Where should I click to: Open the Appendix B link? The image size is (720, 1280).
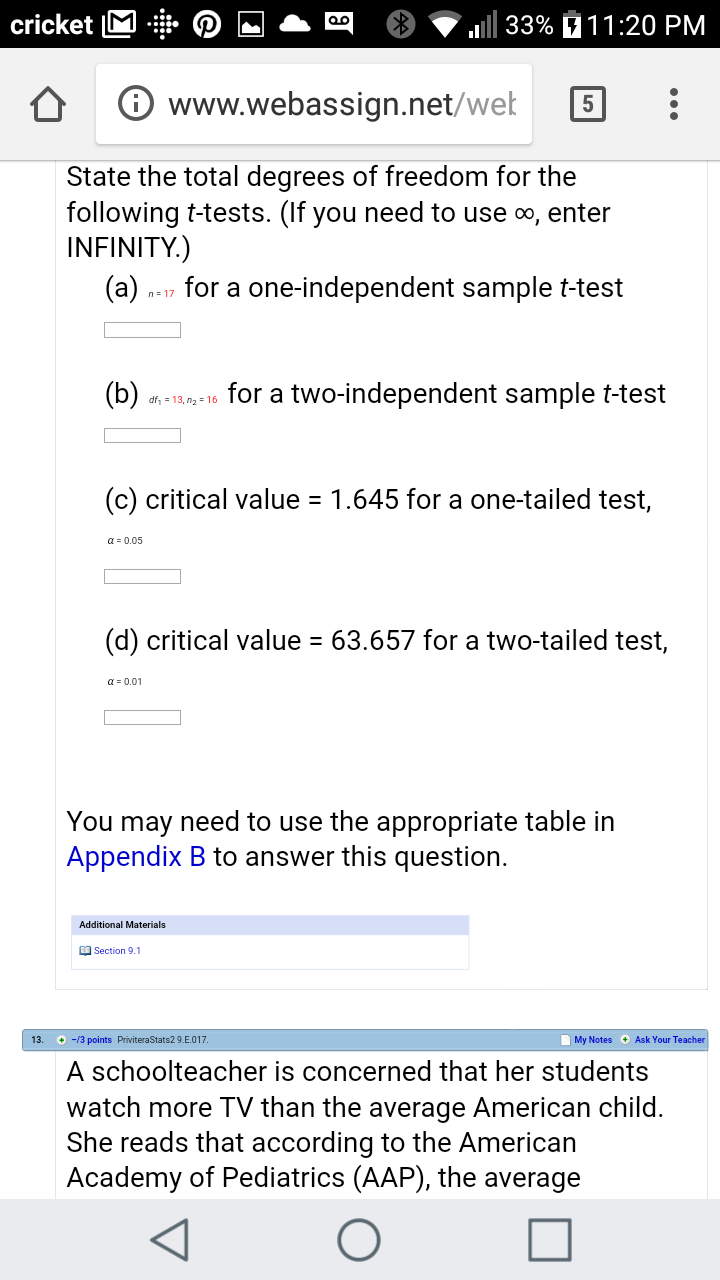coord(136,857)
